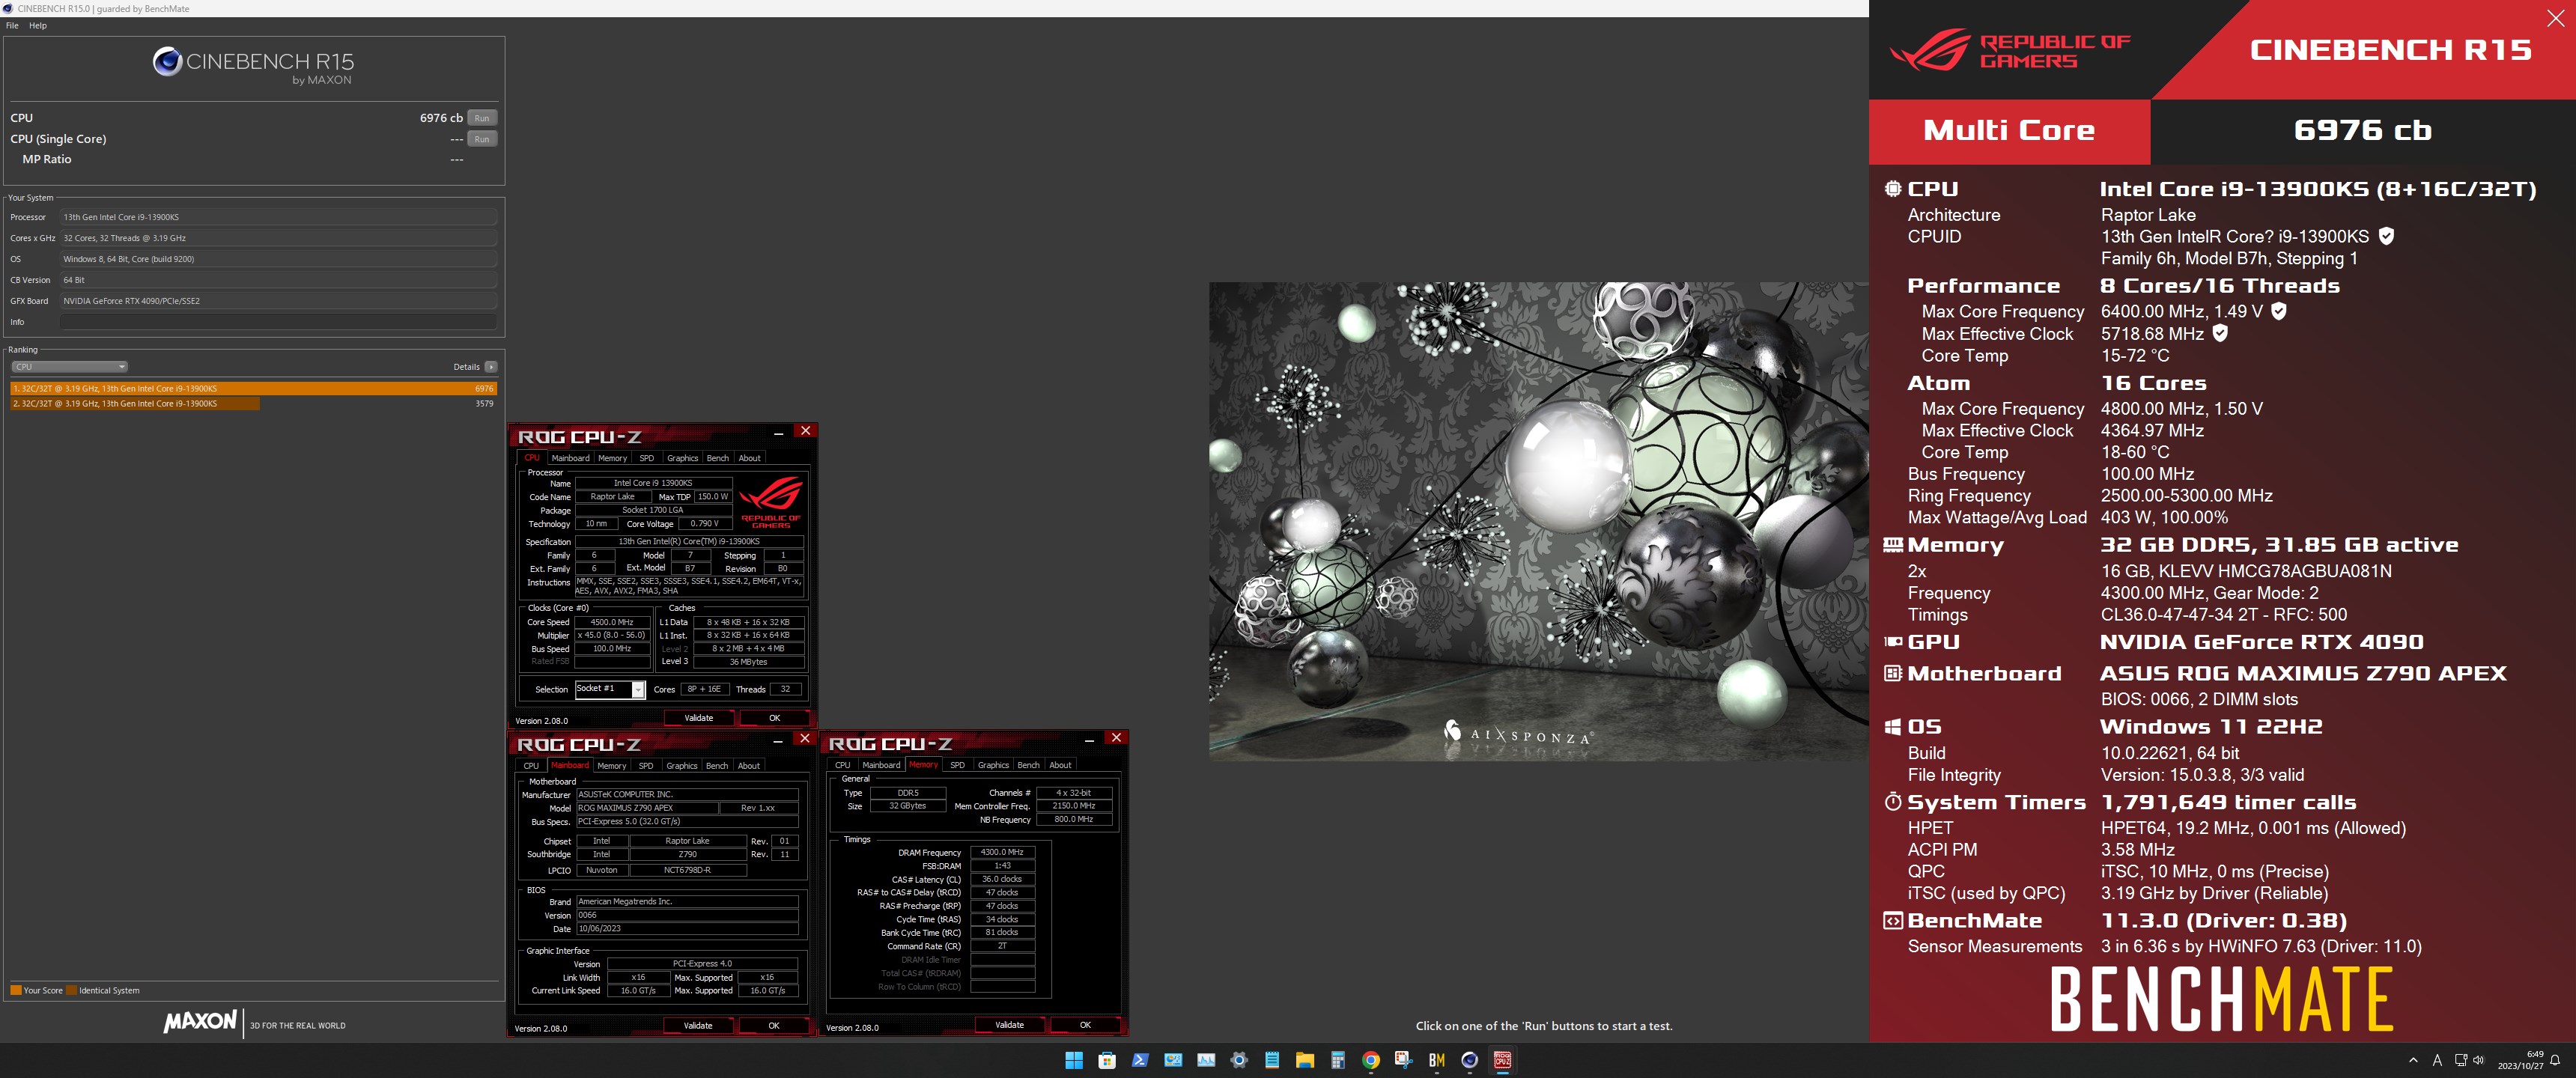Viewport: 2576px width, 1078px height.
Task: Minimize the top CPU-Z window
Action: [x=778, y=433]
